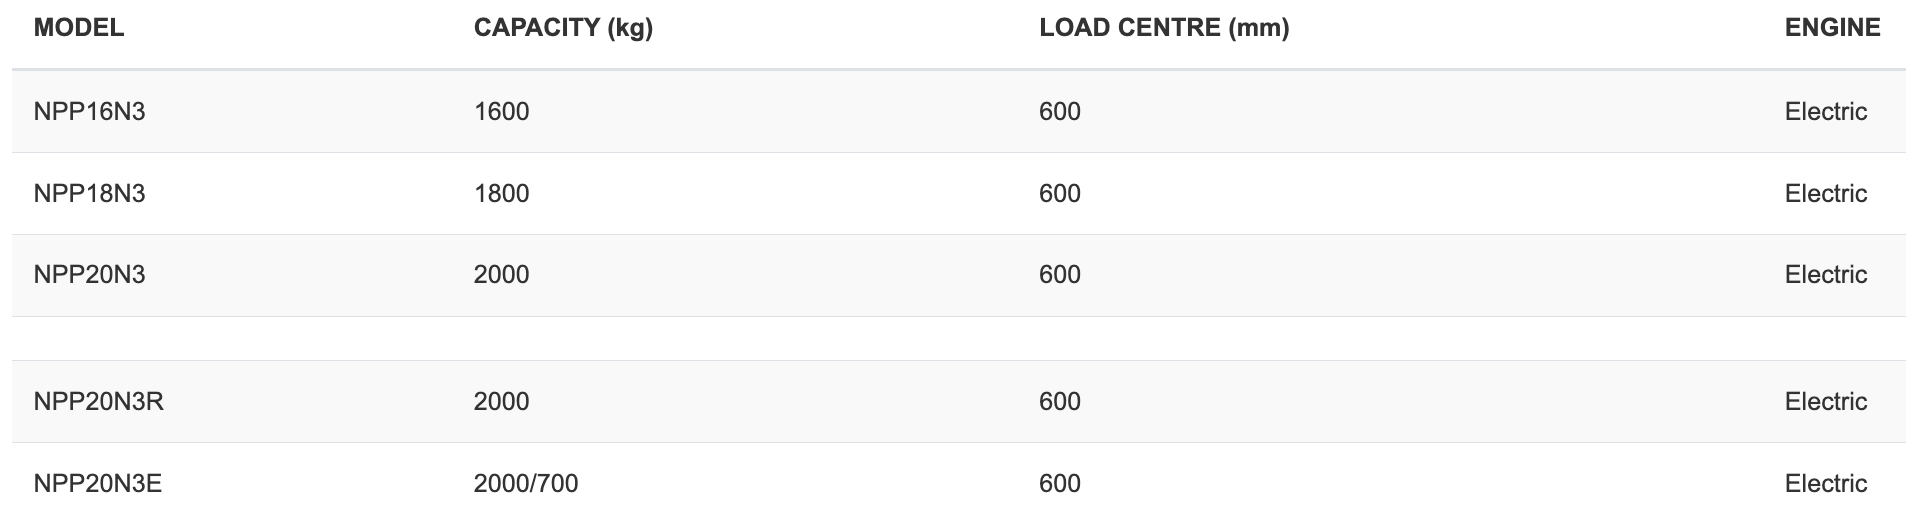
Task: Click the MODEL column header
Action: [x=79, y=28]
